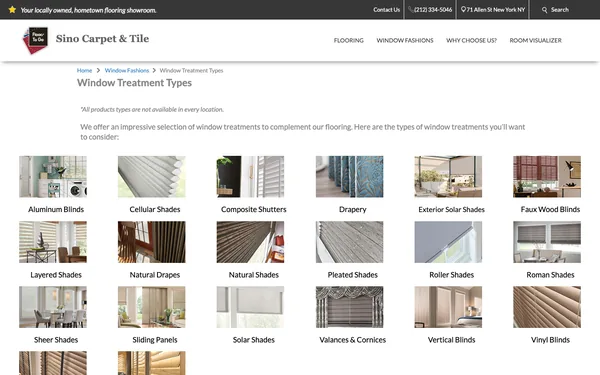600x375 pixels.
Task: Click the Vinyl Blinds label
Action: 550,340
